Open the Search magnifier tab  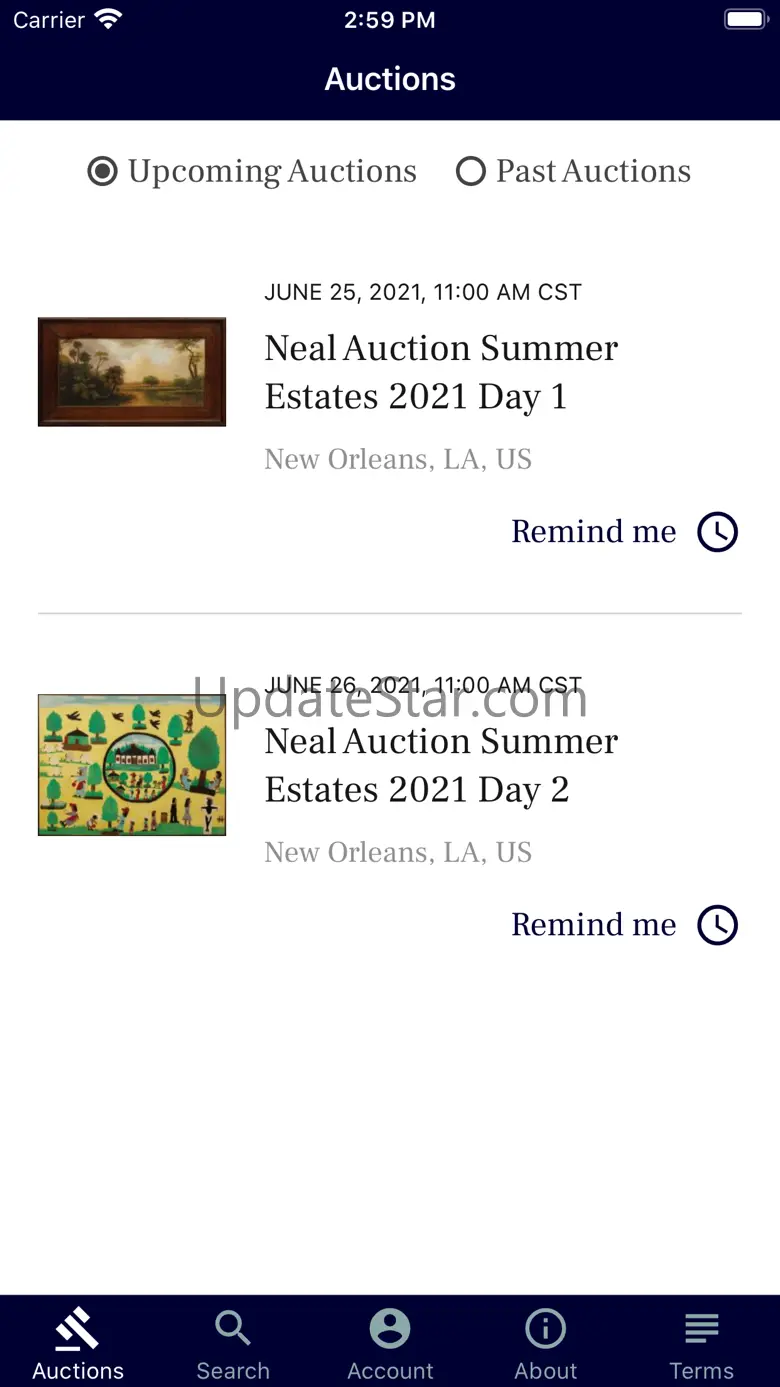click(x=233, y=1330)
